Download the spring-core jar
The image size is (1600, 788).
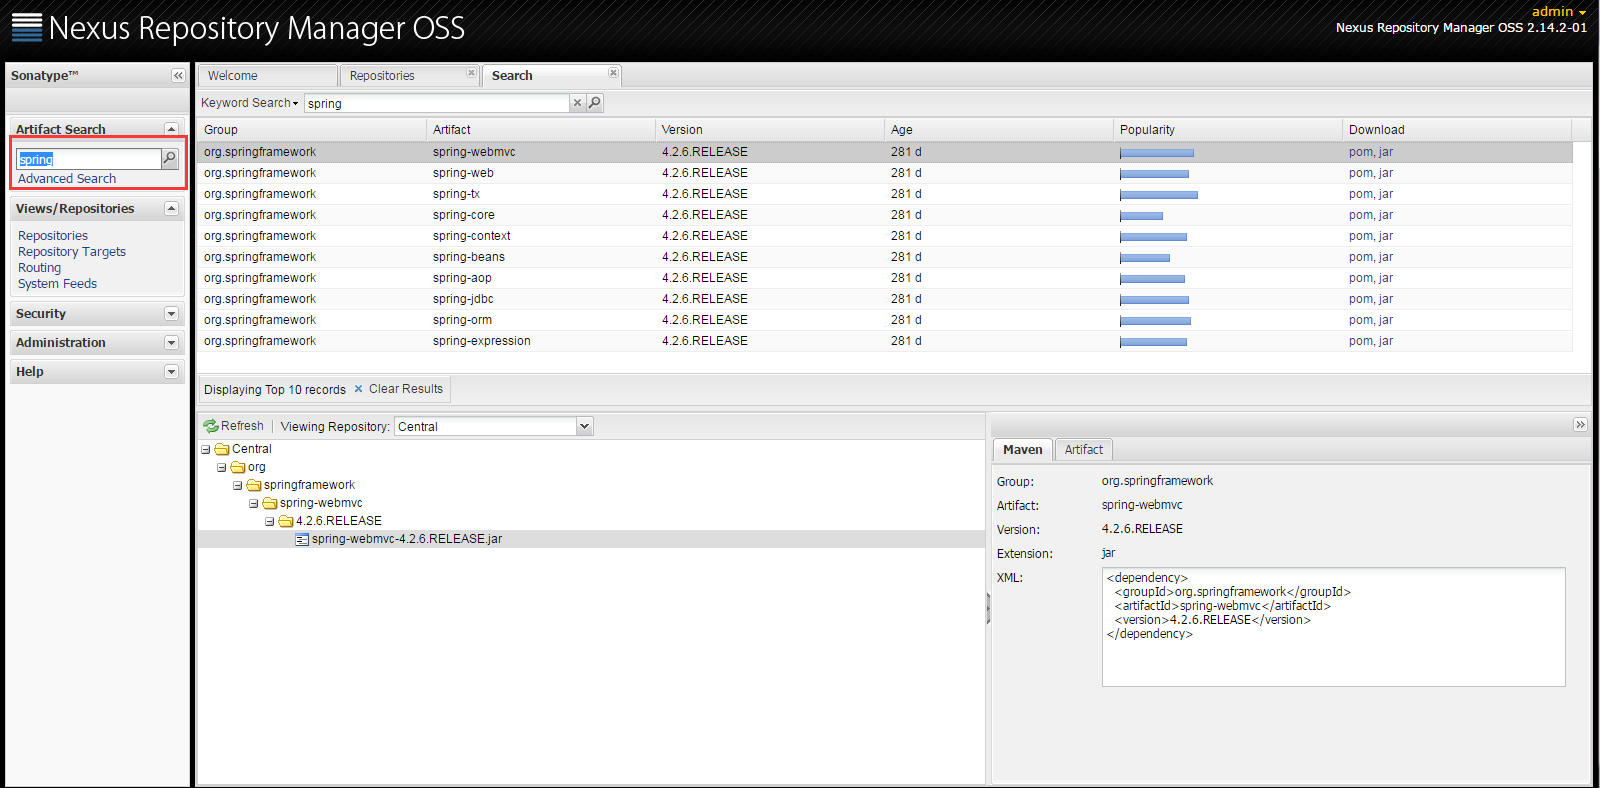[1386, 215]
